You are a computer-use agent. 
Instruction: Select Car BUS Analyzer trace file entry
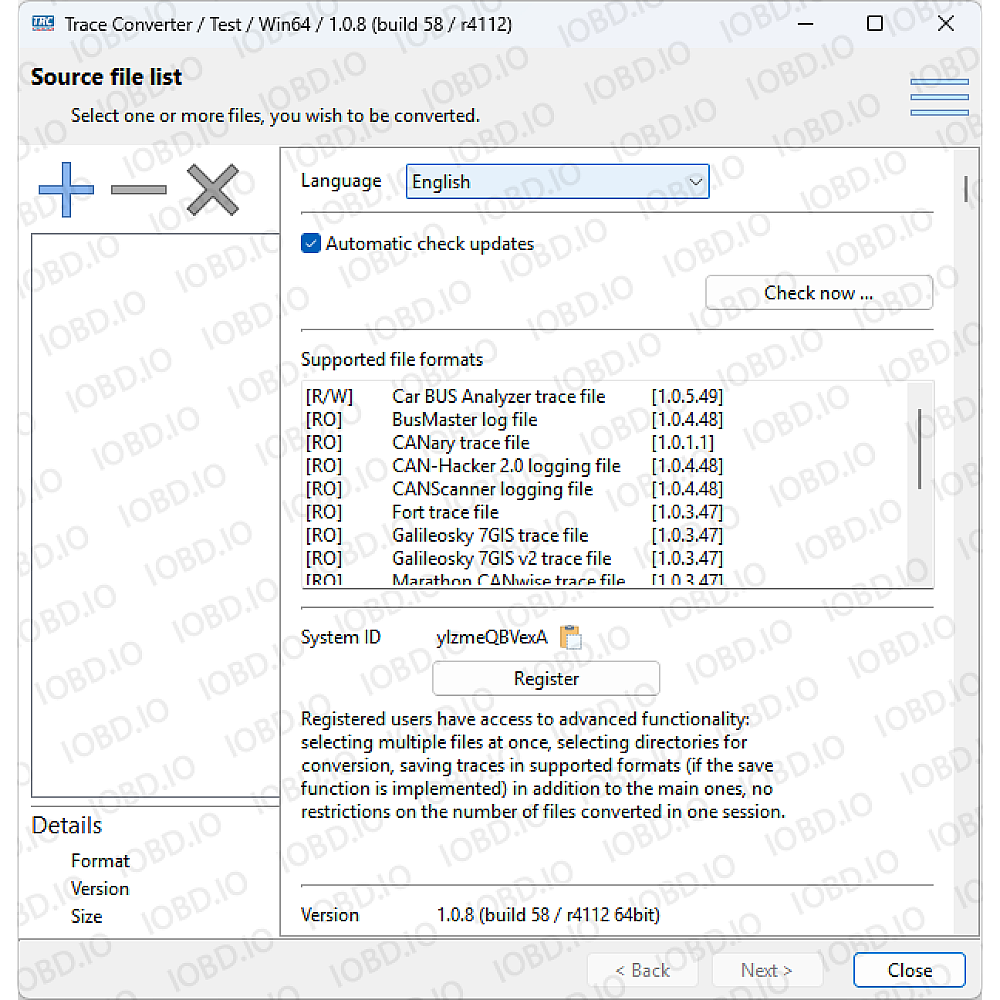coord(498,397)
